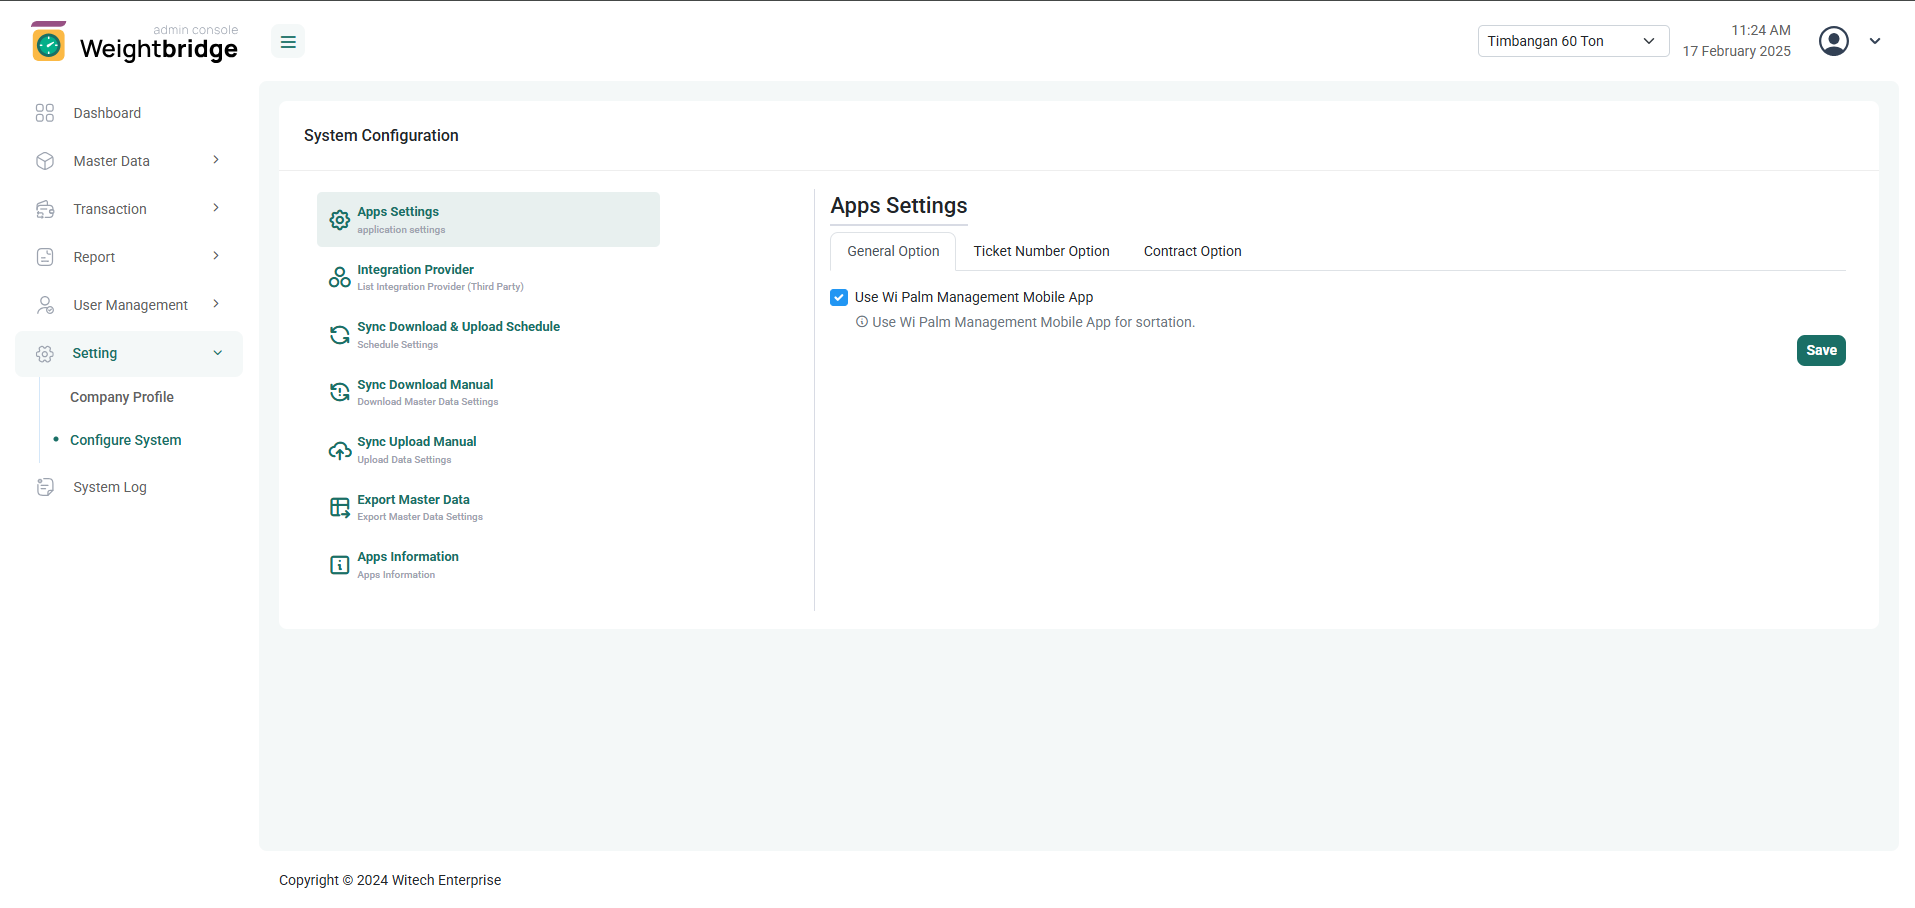The width and height of the screenshot is (1915, 908).
Task: Open the Company Profile link
Action: click(x=122, y=397)
